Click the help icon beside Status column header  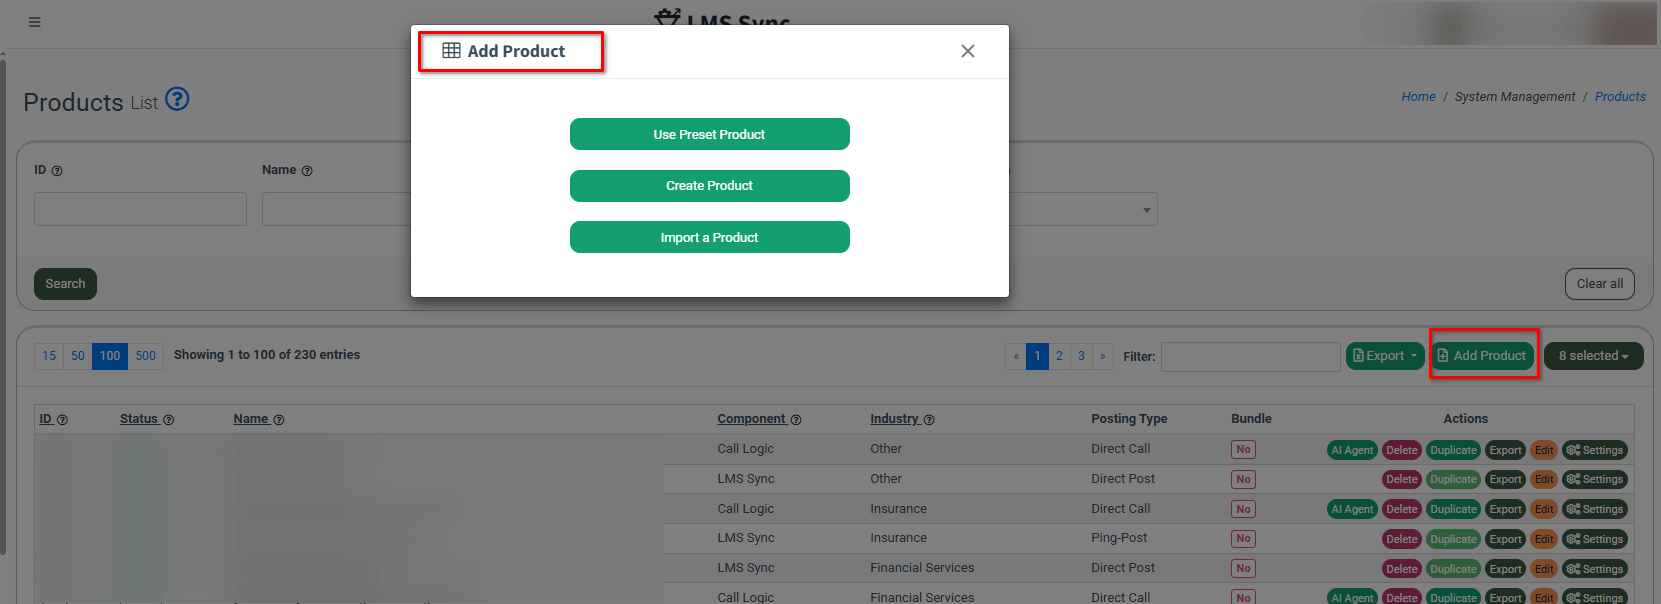(168, 420)
